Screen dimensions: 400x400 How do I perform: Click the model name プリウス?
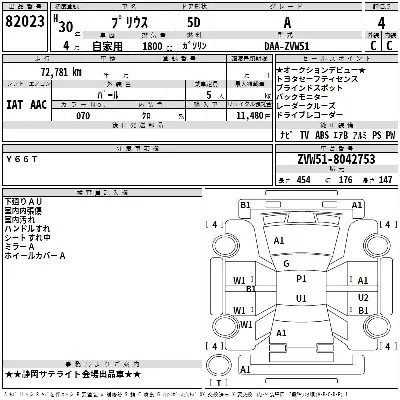click(x=130, y=23)
